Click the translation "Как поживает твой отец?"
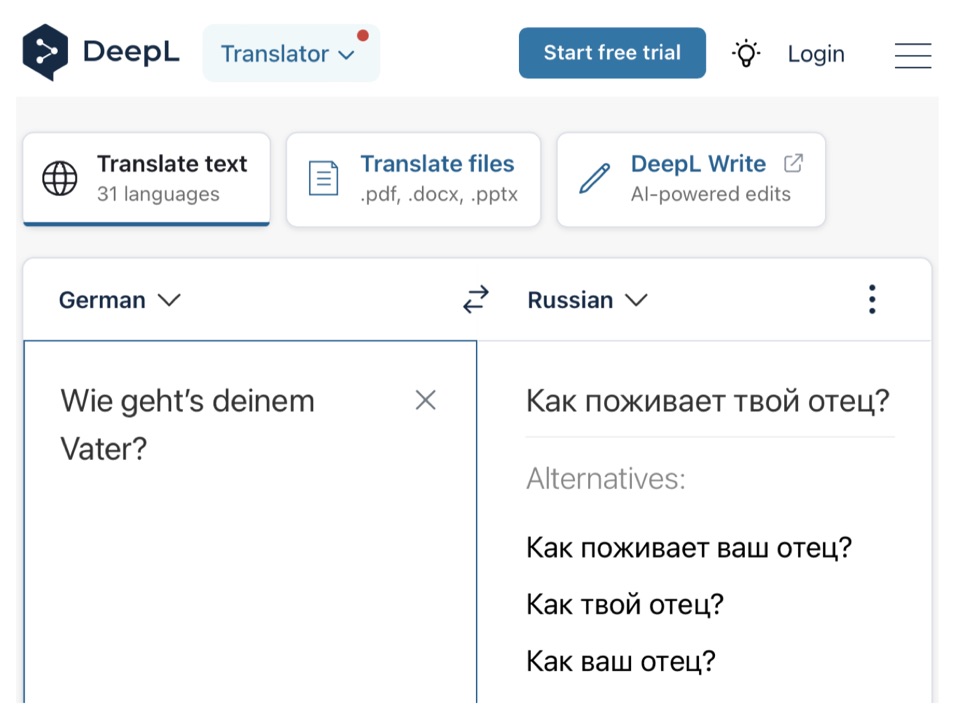970x715 pixels. [x=708, y=401]
